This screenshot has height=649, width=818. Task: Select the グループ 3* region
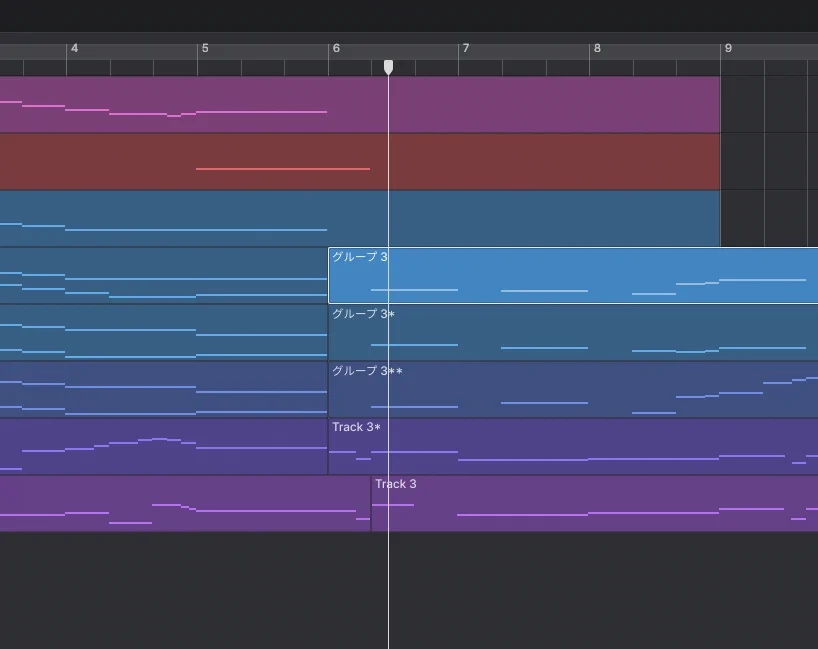[x=573, y=332]
